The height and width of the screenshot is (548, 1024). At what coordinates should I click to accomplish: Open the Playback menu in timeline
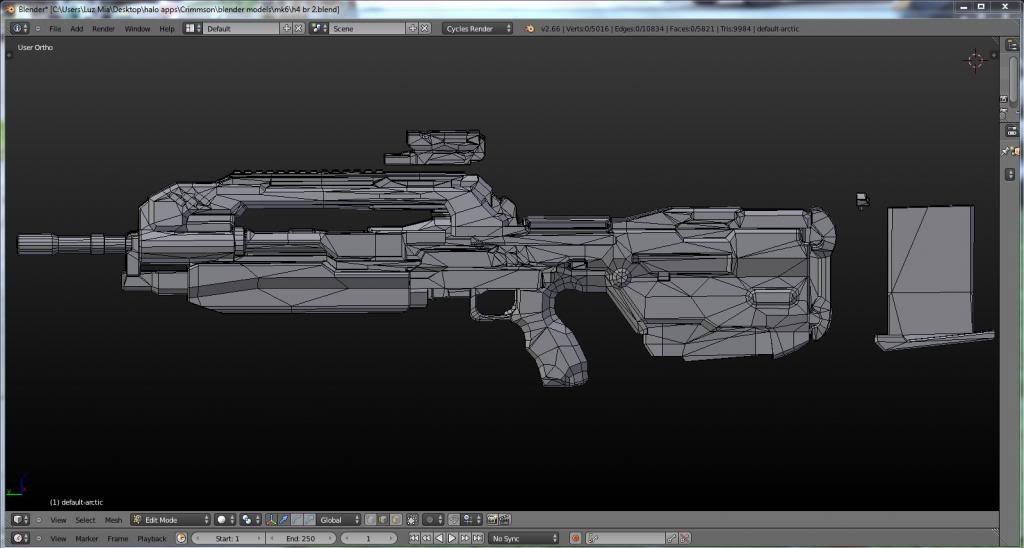152,539
